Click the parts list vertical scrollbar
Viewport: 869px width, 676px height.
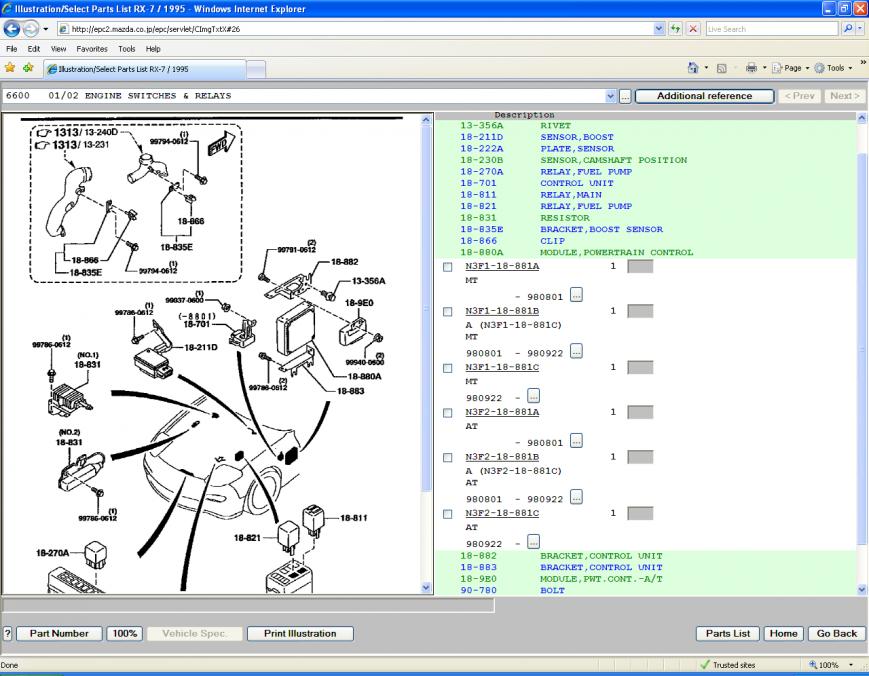pyautogui.click(x=863, y=350)
